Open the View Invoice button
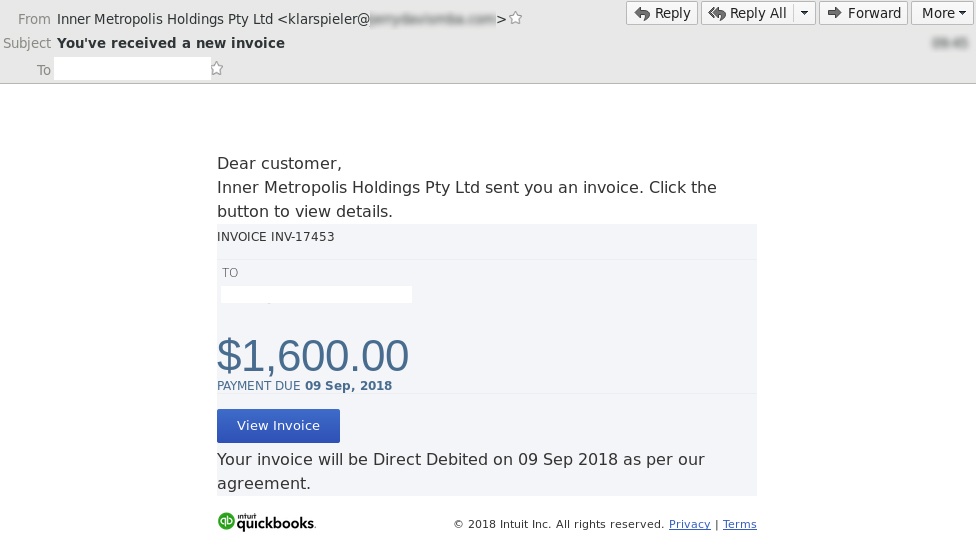 coord(278,426)
